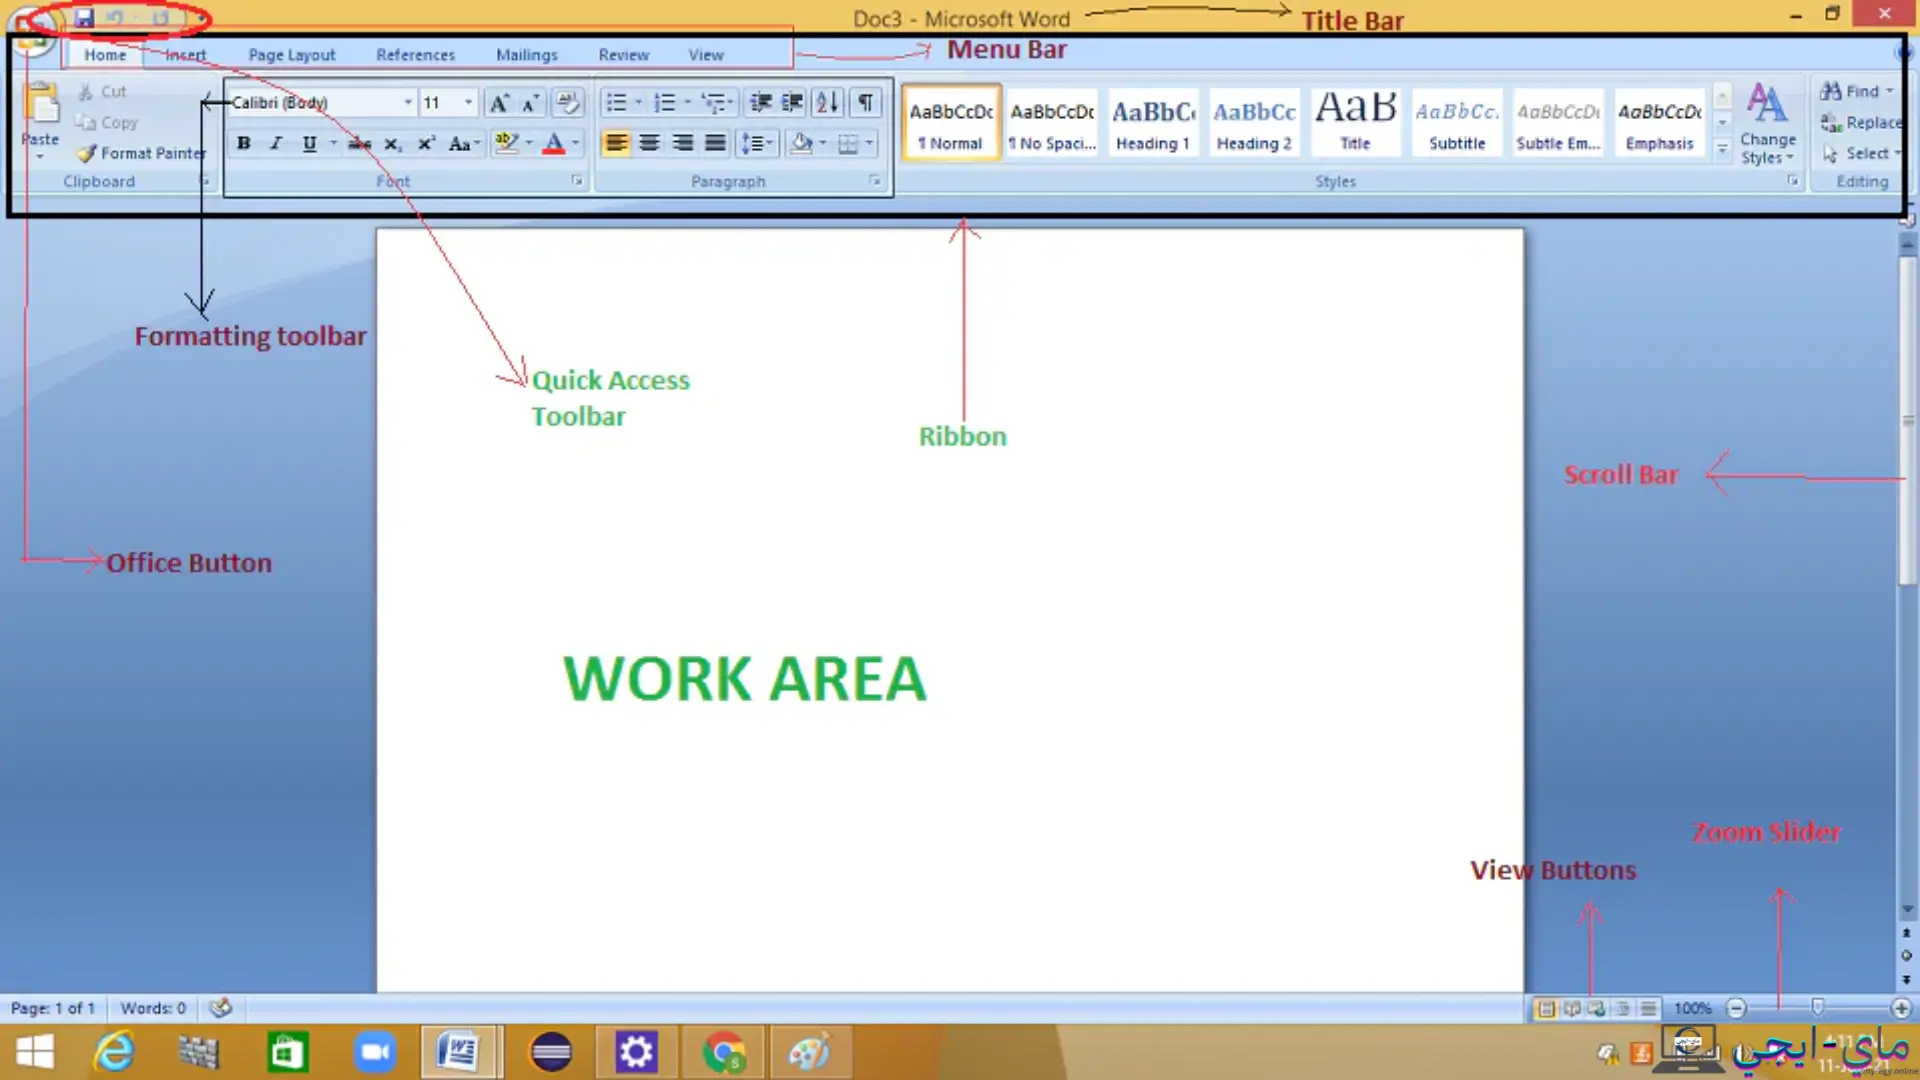Toggle Show/Hide paragraph marks

point(866,102)
